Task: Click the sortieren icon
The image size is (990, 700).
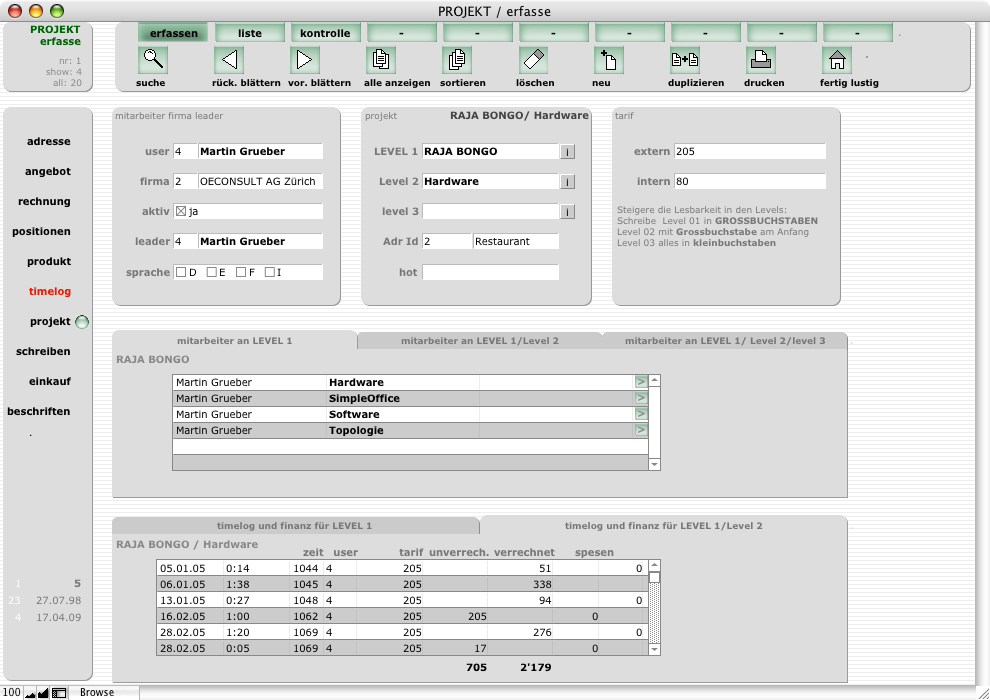Action: 457,60
